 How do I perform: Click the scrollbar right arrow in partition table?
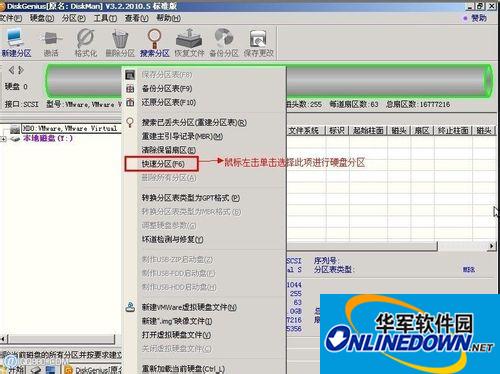(492, 246)
